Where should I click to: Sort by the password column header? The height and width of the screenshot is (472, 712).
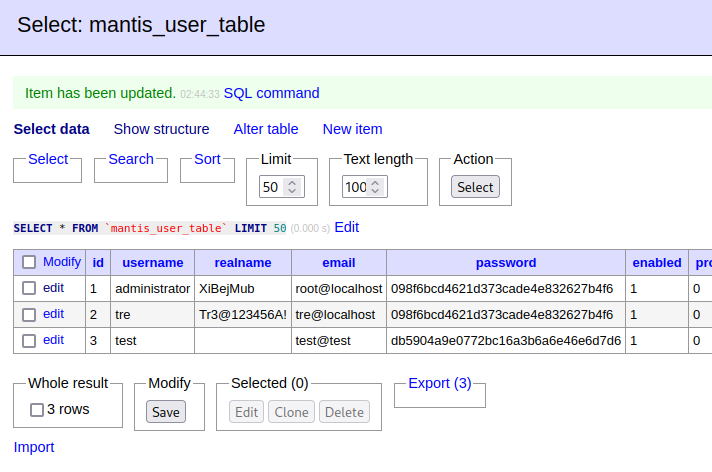[x=506, y=263]
